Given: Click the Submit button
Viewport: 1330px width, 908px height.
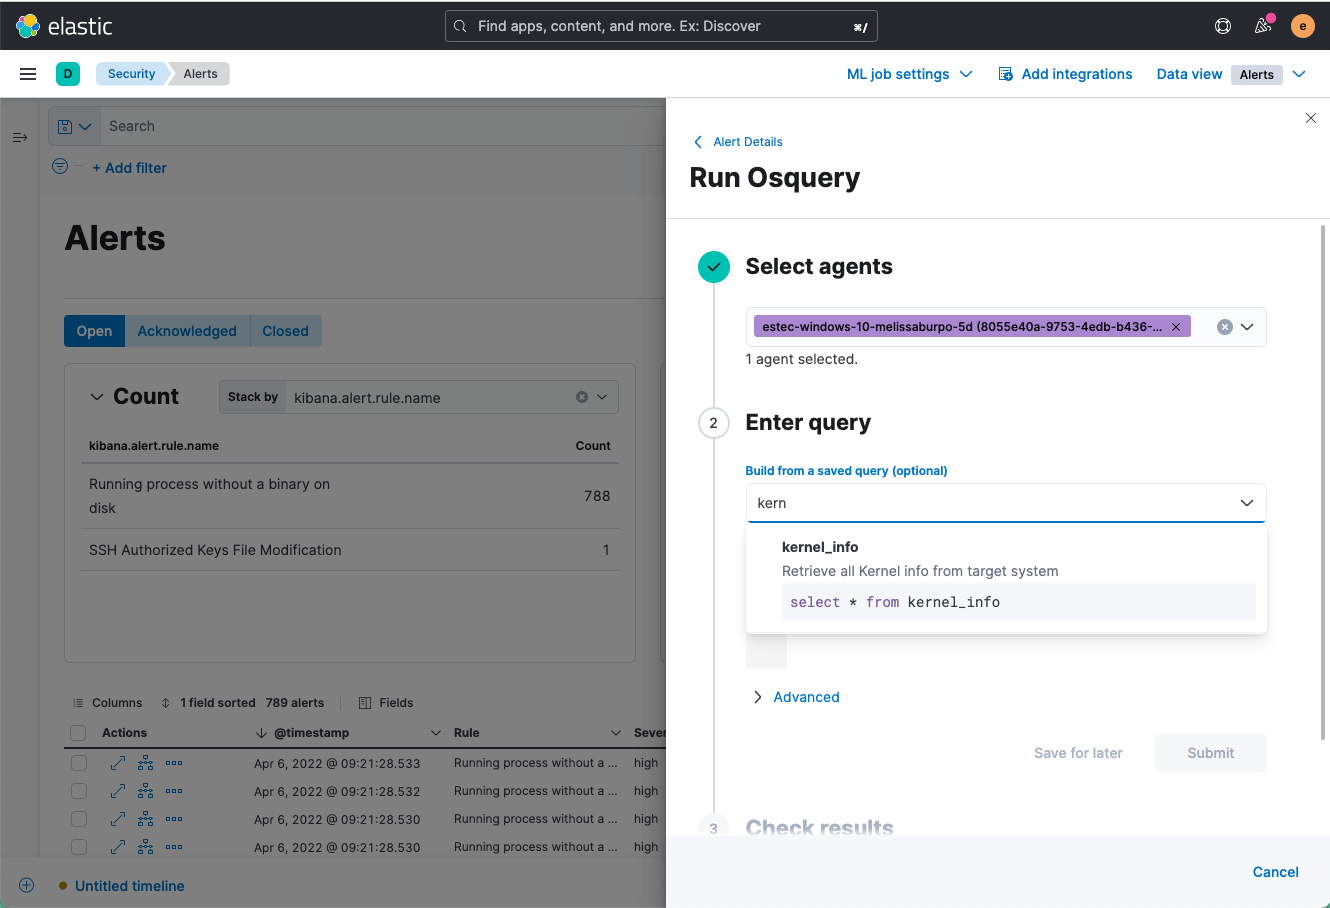Looking at the screenshot, I should click(x=1210, y=753).
